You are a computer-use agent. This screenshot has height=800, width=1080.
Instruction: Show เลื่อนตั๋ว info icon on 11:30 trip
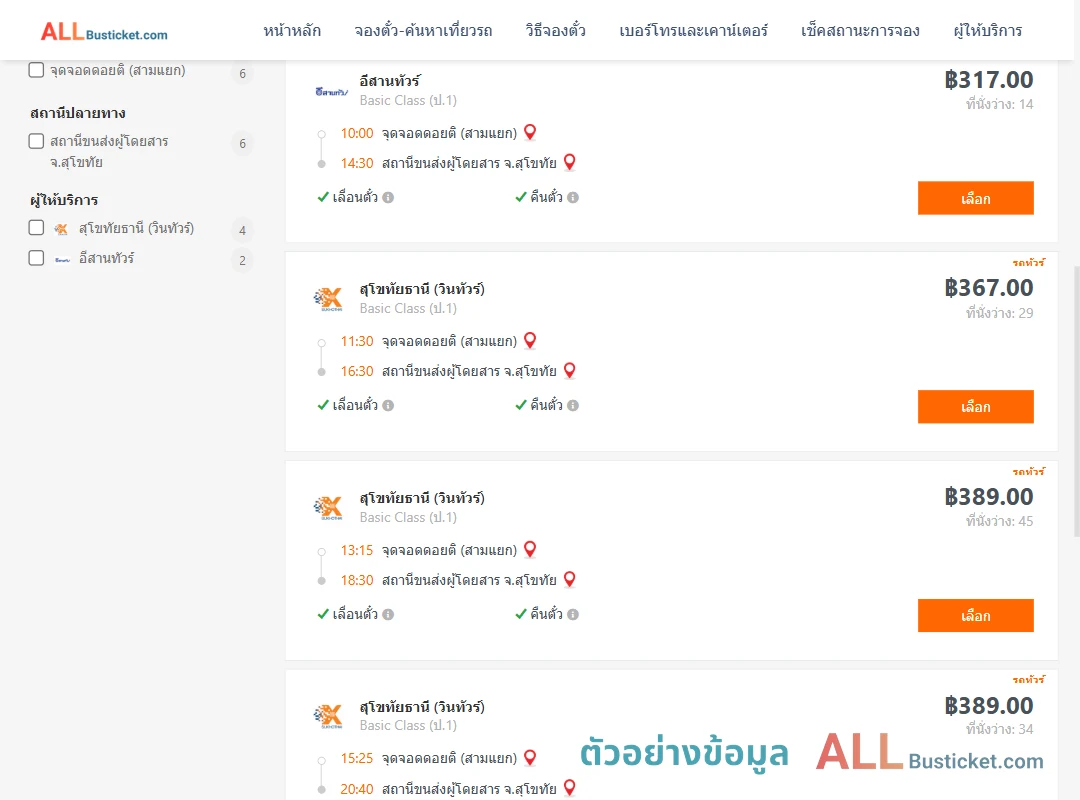388,406
